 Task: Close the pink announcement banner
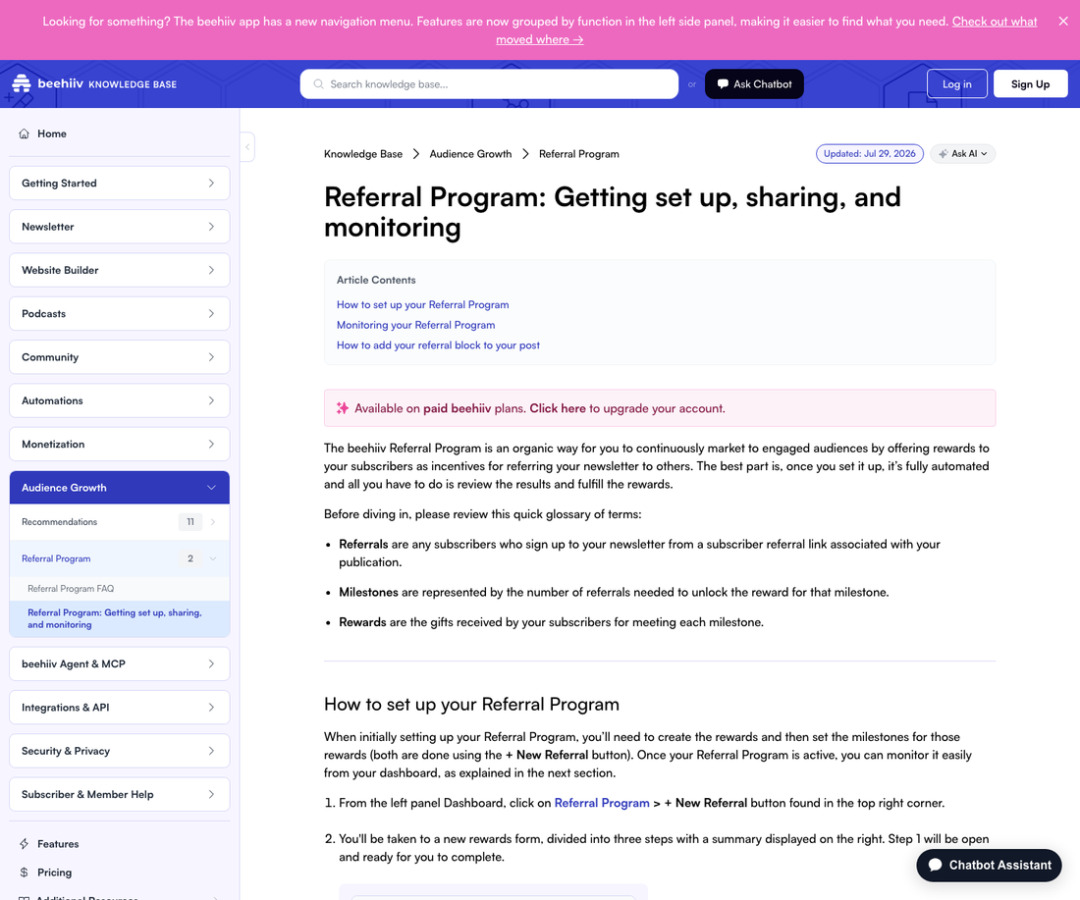tap(1063, 21)
